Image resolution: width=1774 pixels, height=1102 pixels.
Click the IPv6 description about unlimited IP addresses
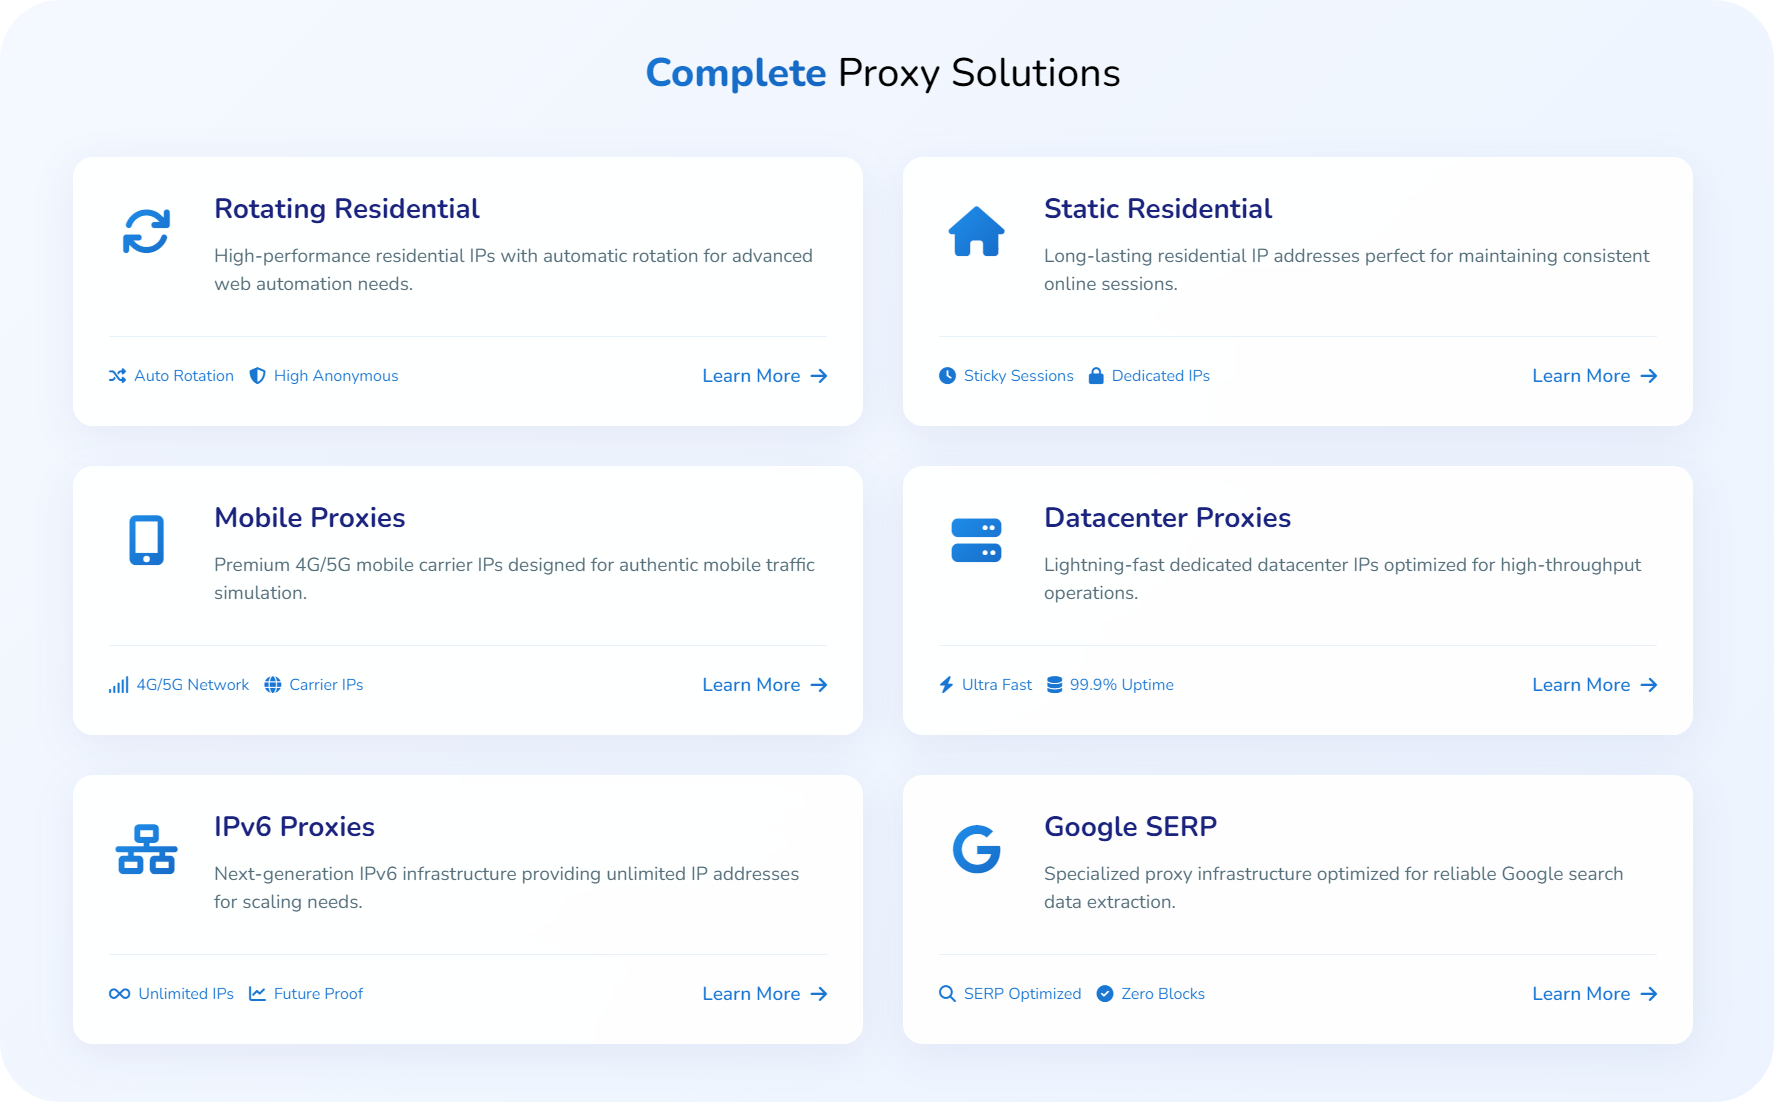pos(506,888)
